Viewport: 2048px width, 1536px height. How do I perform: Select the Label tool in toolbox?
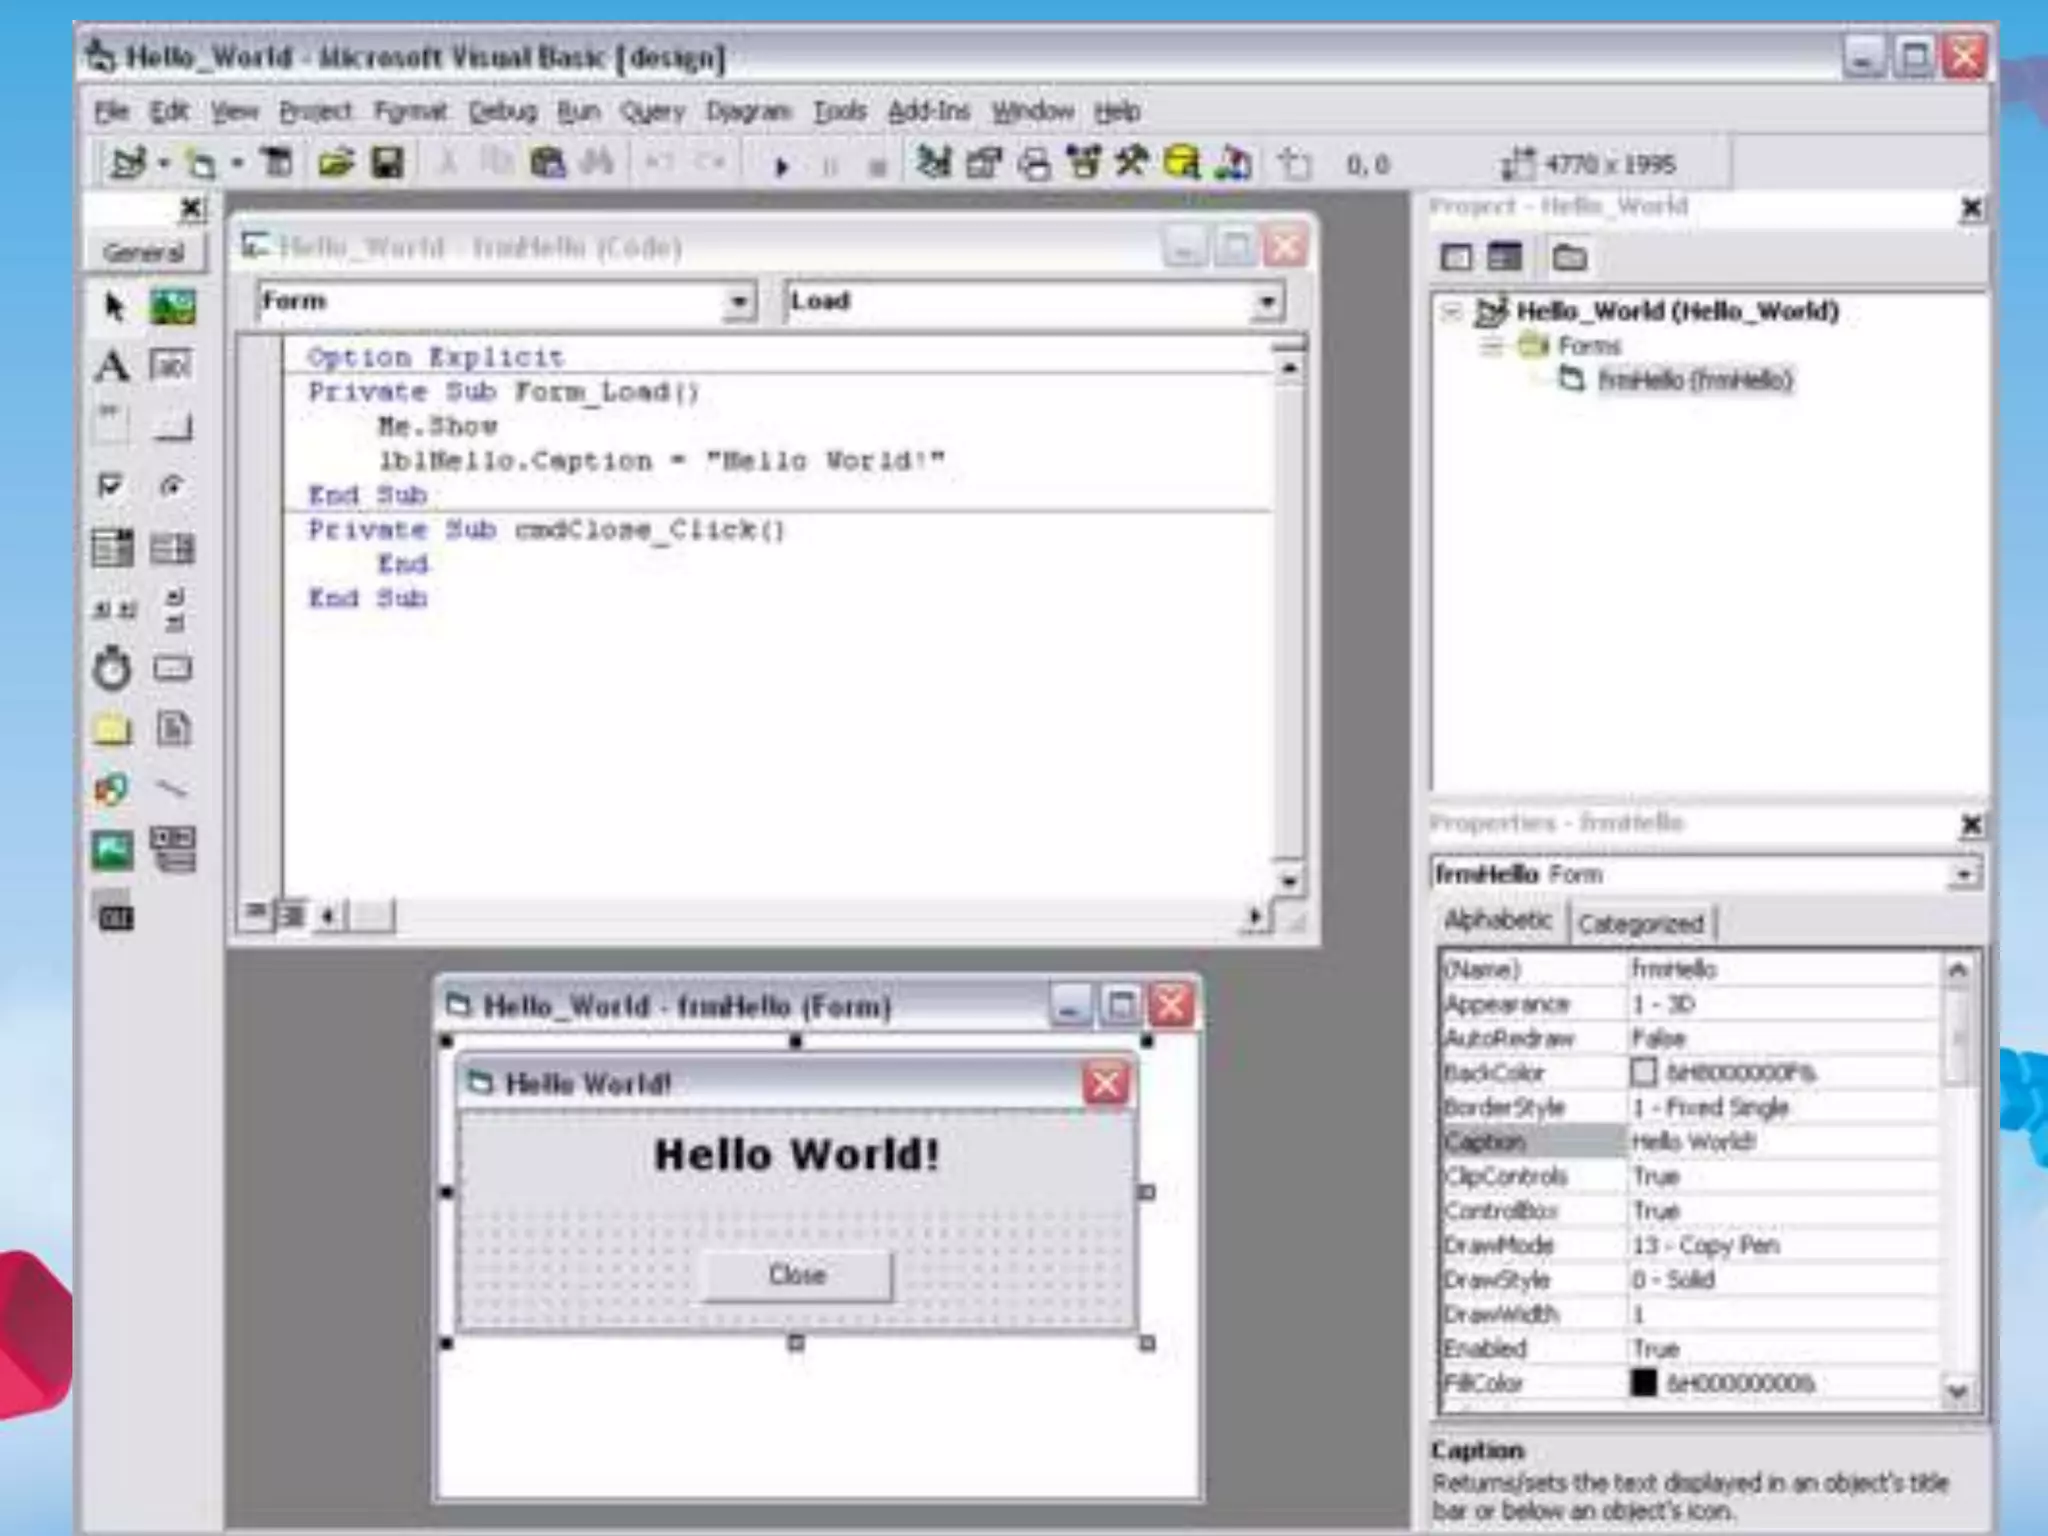[111, 366]
